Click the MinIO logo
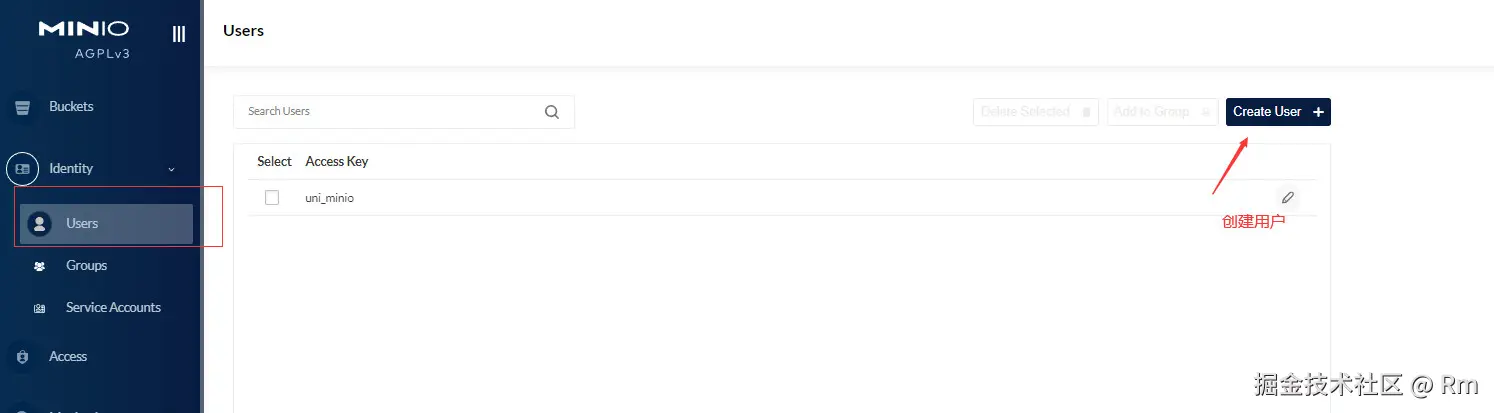 coord(84,29)
